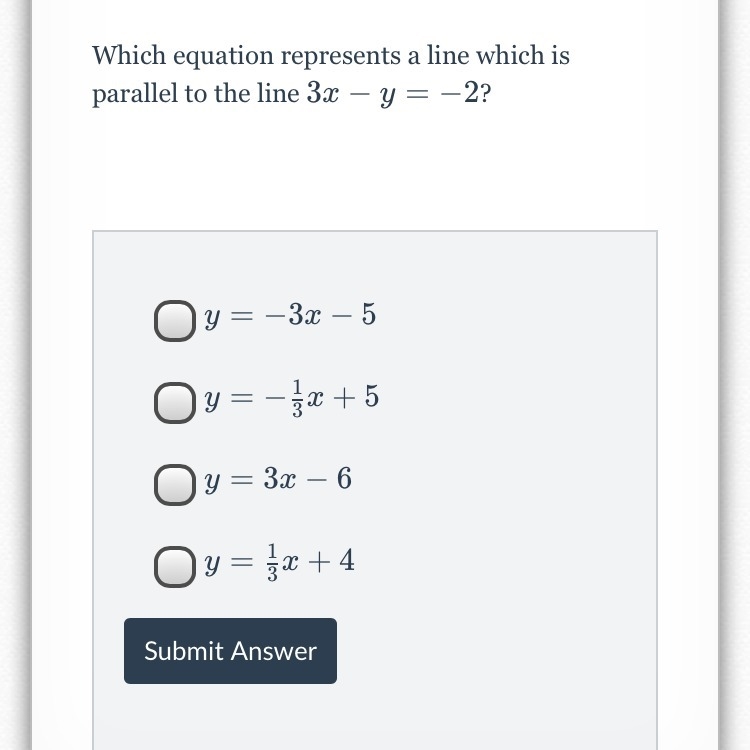The height and width of the screenshot is (750, 750).
Task: Choose the radio button for y = −⅓x + 5
Action: [x=175, y=403]
